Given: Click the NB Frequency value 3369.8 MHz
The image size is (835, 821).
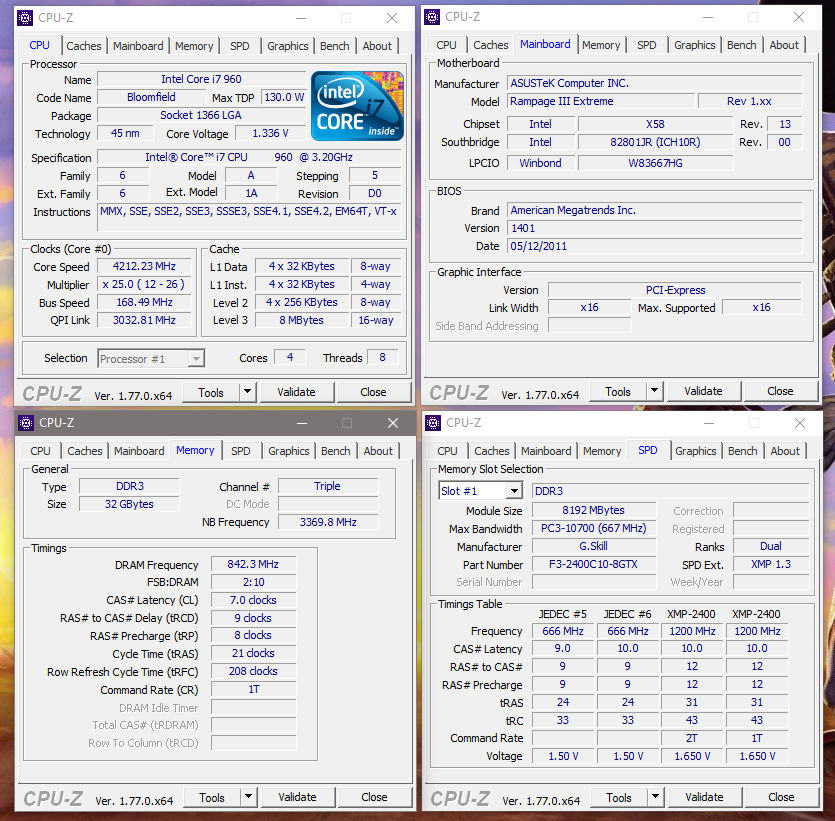Looking at the screenshot, I should tap(328, 522).
